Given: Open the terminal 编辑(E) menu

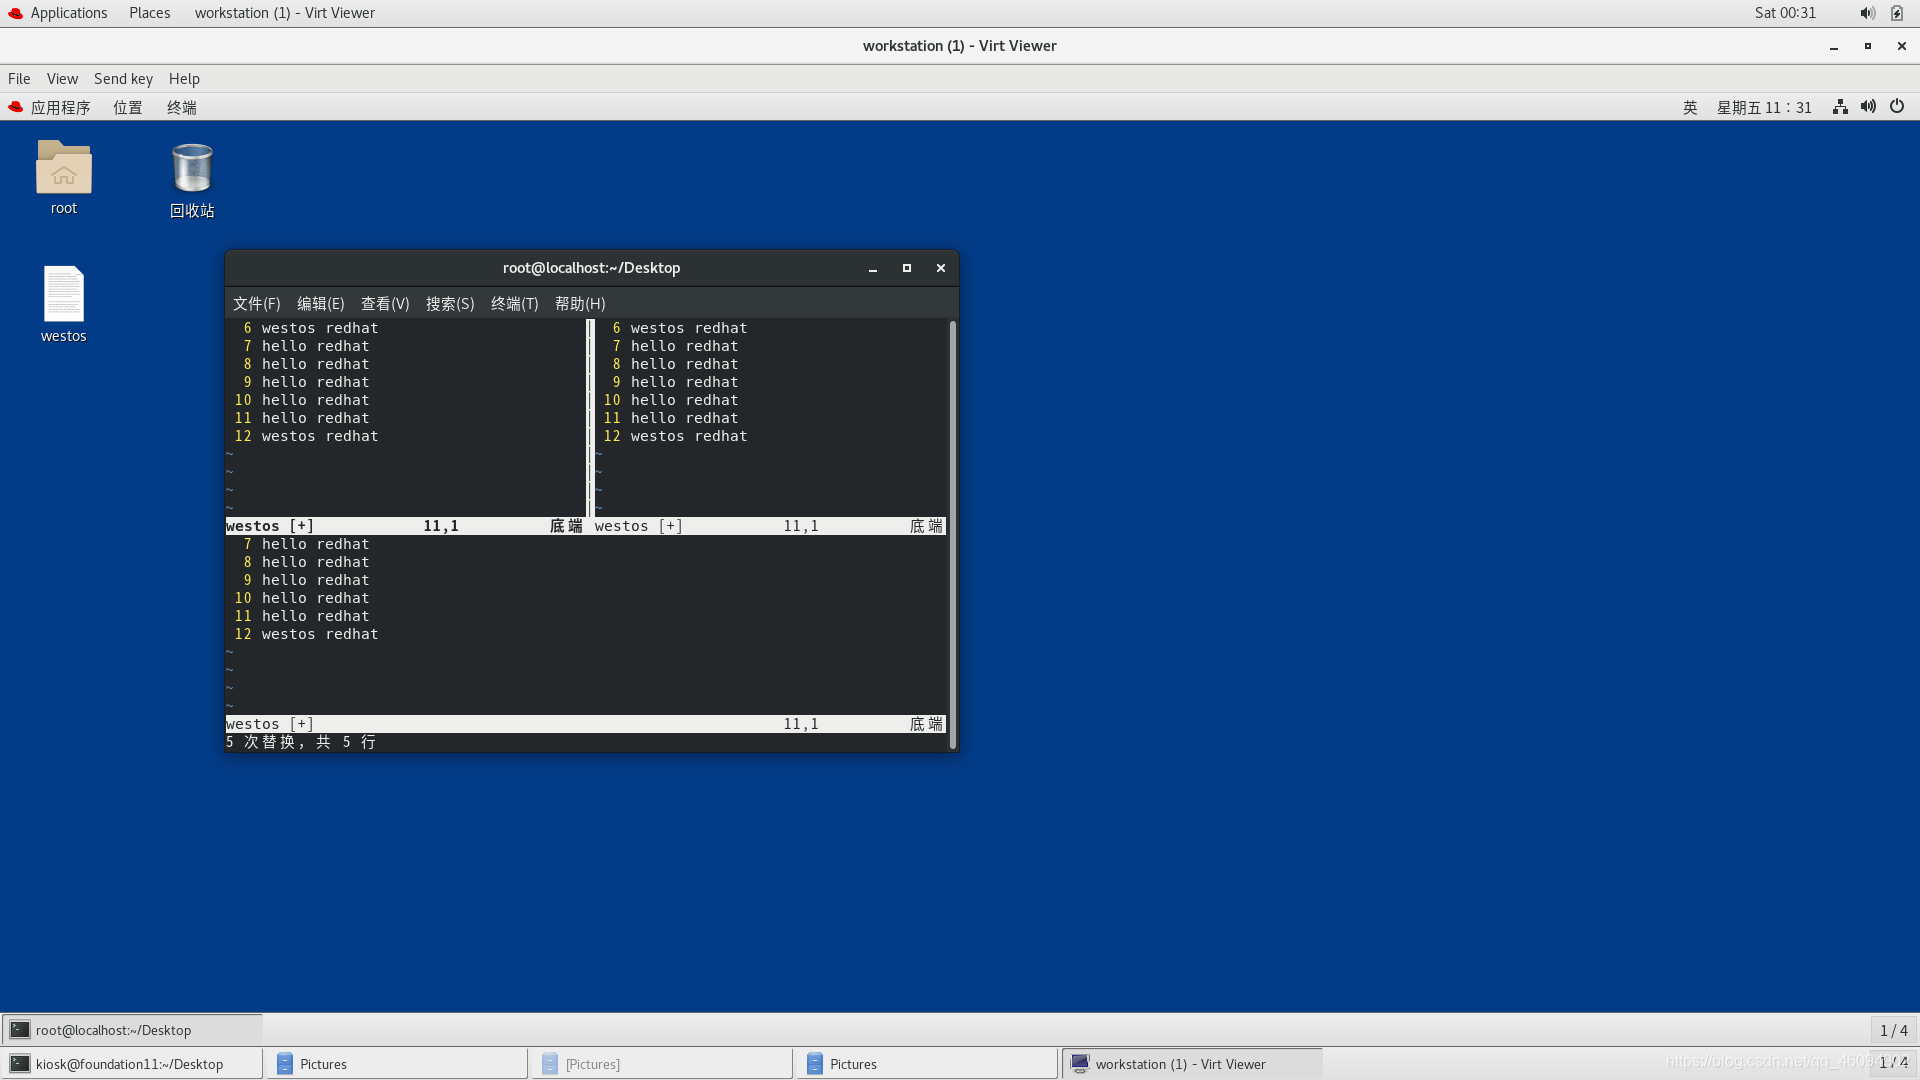Looking at the screenshot, I should coord(320,304).
